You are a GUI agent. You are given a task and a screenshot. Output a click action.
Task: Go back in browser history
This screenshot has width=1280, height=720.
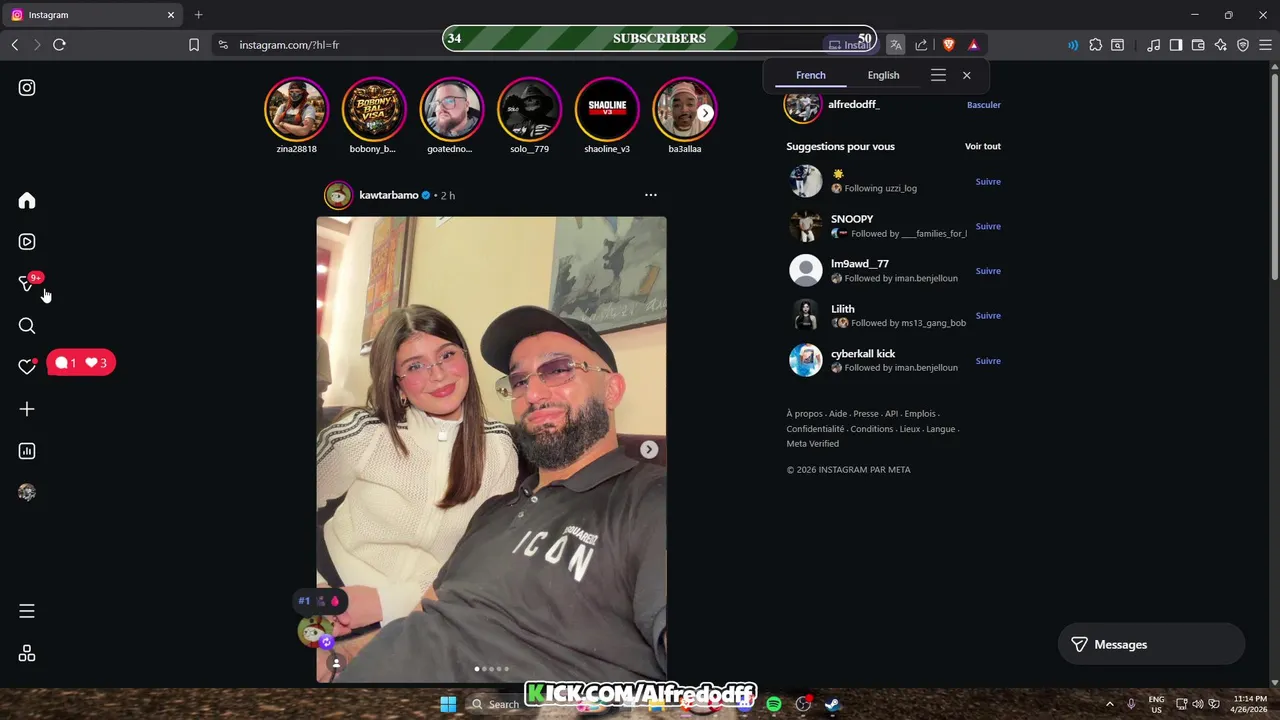point(15,45)
